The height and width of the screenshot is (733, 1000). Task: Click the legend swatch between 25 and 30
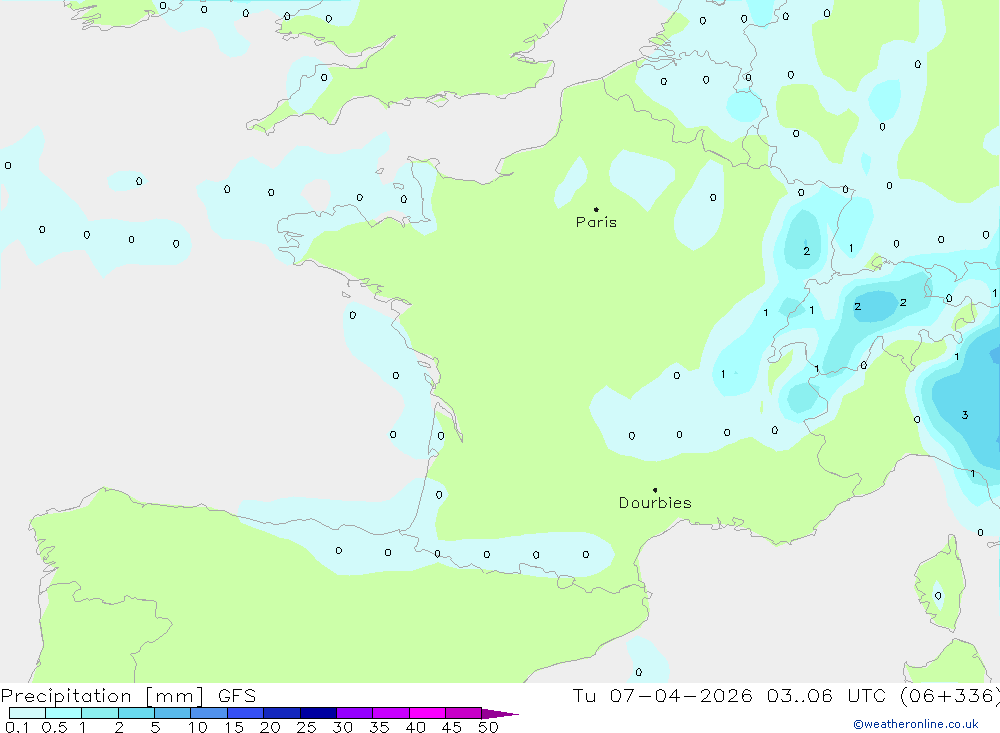318,713
